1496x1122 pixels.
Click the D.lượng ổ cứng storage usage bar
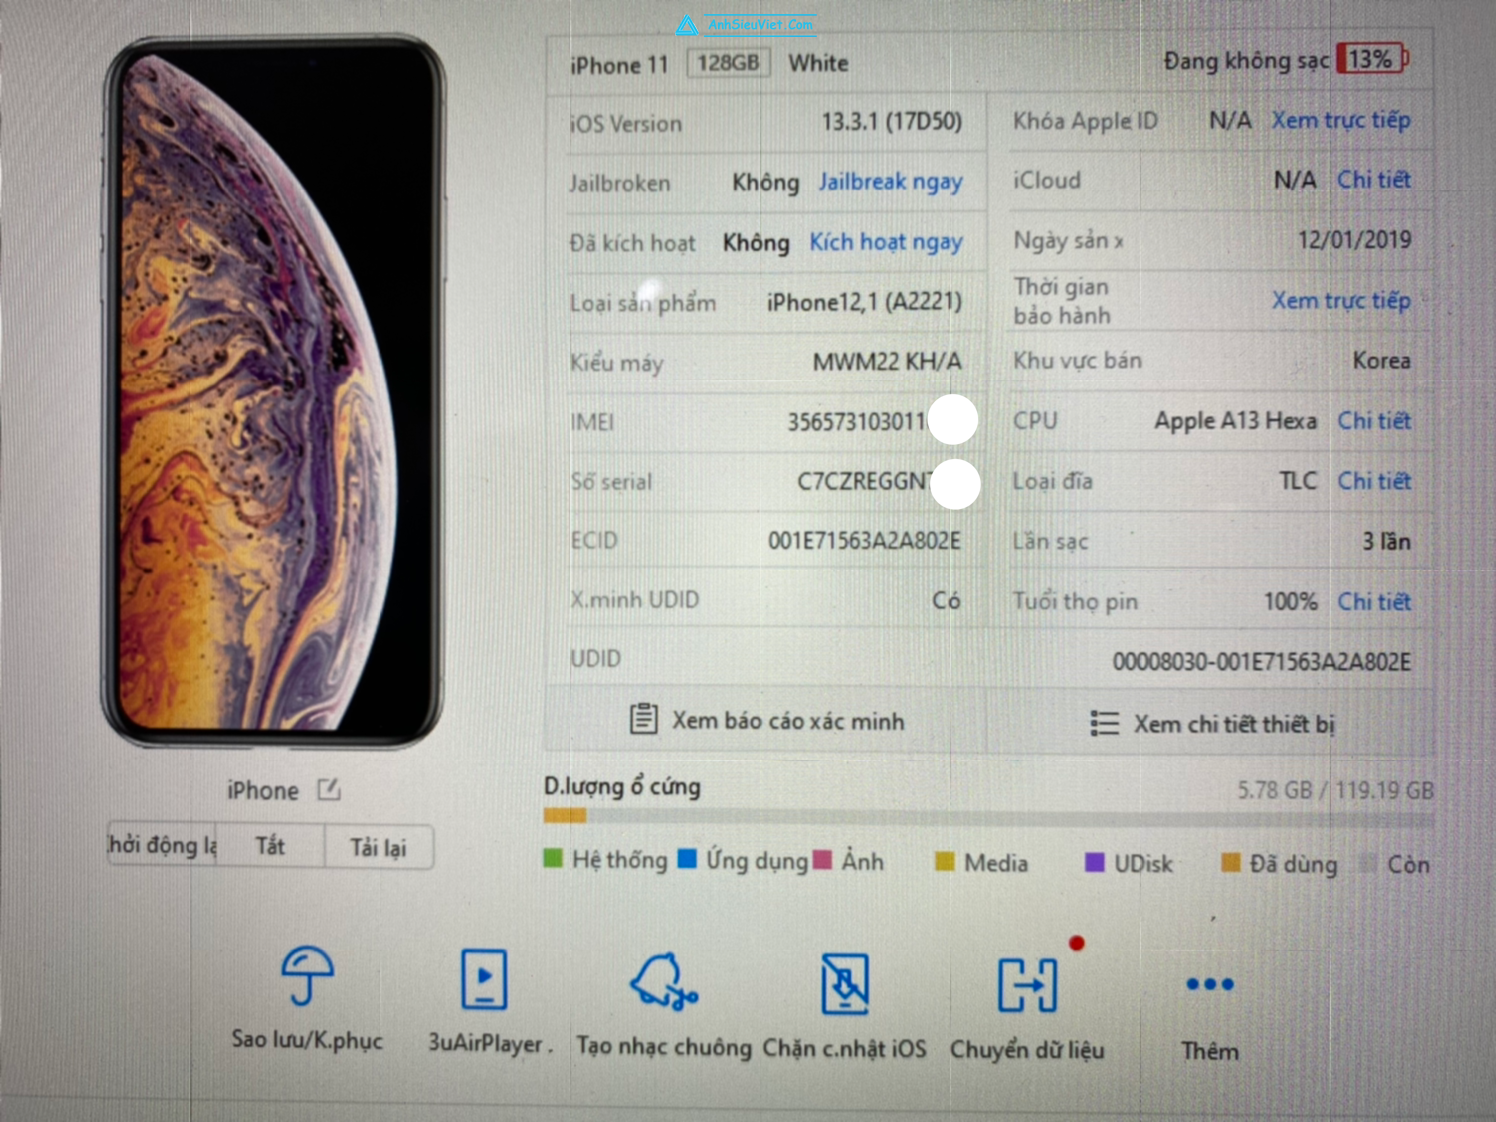pos(989,817)
